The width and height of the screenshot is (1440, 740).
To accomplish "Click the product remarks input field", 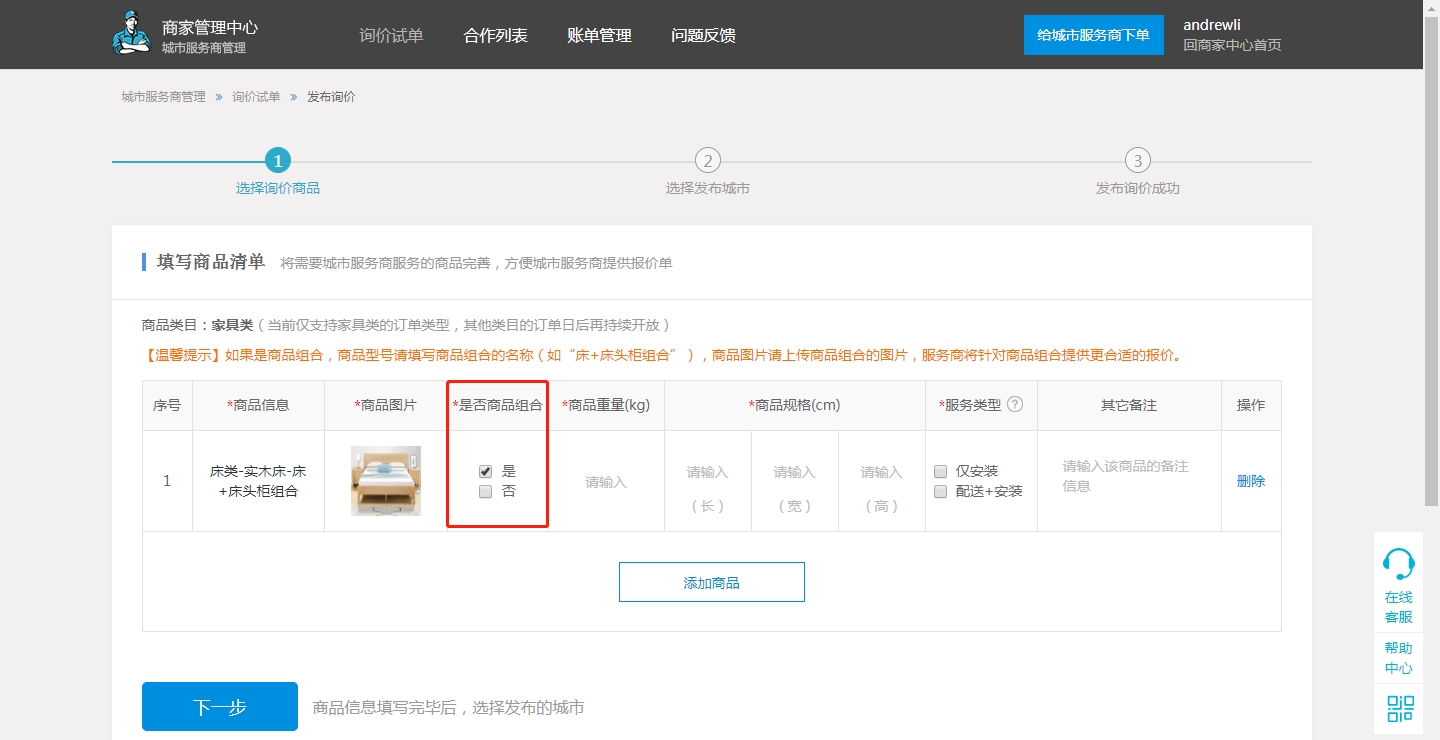I will (1129, 481).
